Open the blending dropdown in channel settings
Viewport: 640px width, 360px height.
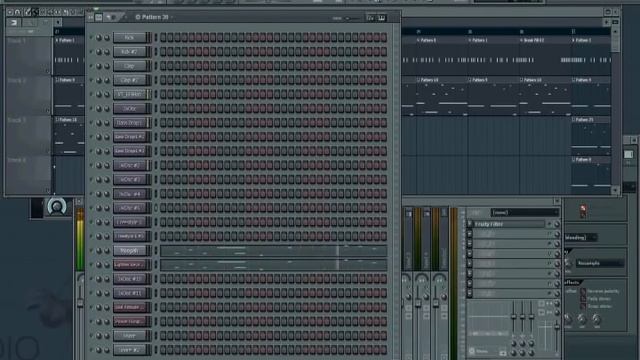581,237
